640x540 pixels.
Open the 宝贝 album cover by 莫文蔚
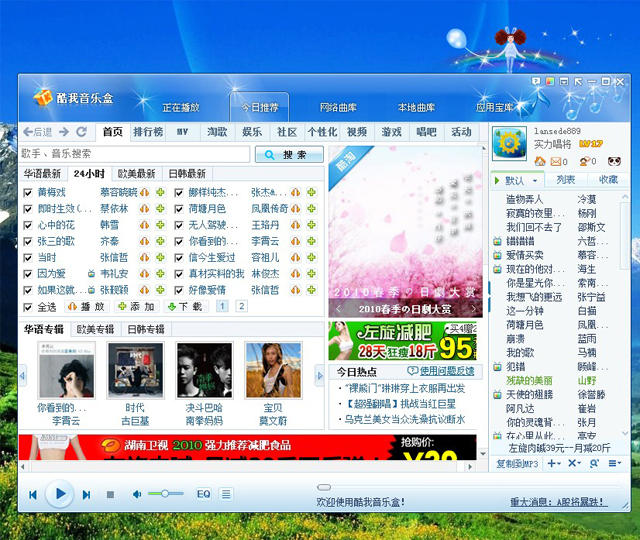pyautogui.click(x=273, y=370)
